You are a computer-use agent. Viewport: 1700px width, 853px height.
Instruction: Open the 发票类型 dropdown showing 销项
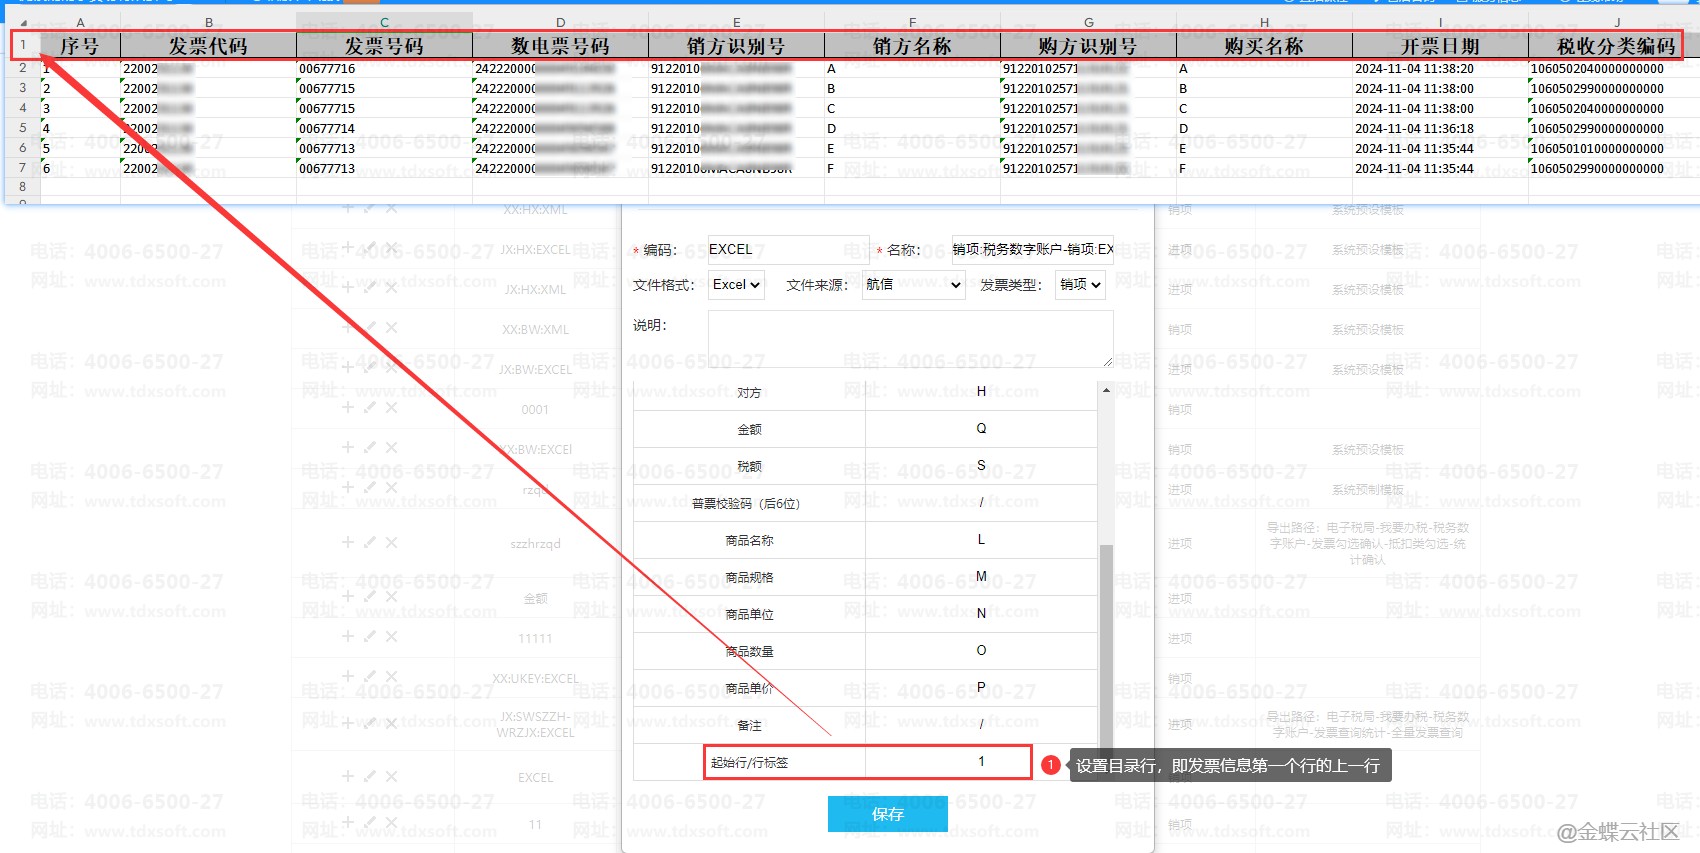pyautogui.click(x=1079, y=285)
